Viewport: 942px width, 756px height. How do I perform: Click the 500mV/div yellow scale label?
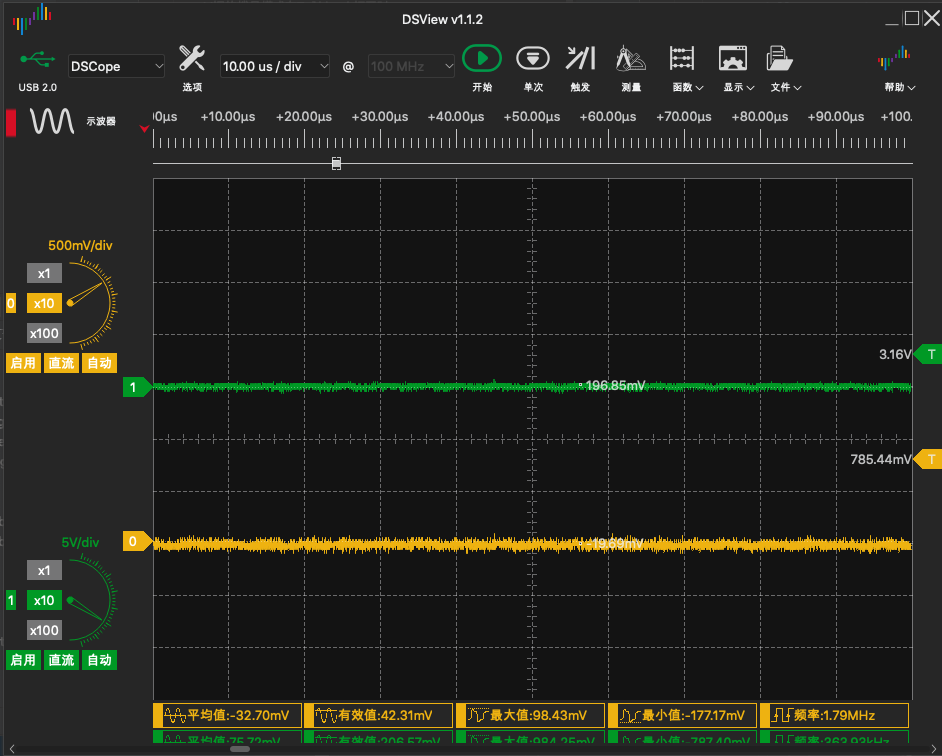pos(81,245)
